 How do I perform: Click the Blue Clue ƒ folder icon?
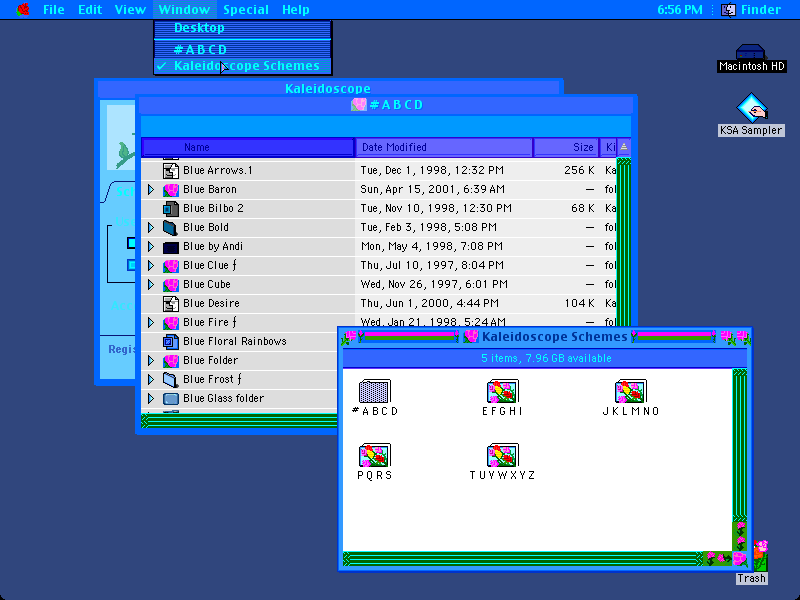point(171,266)
